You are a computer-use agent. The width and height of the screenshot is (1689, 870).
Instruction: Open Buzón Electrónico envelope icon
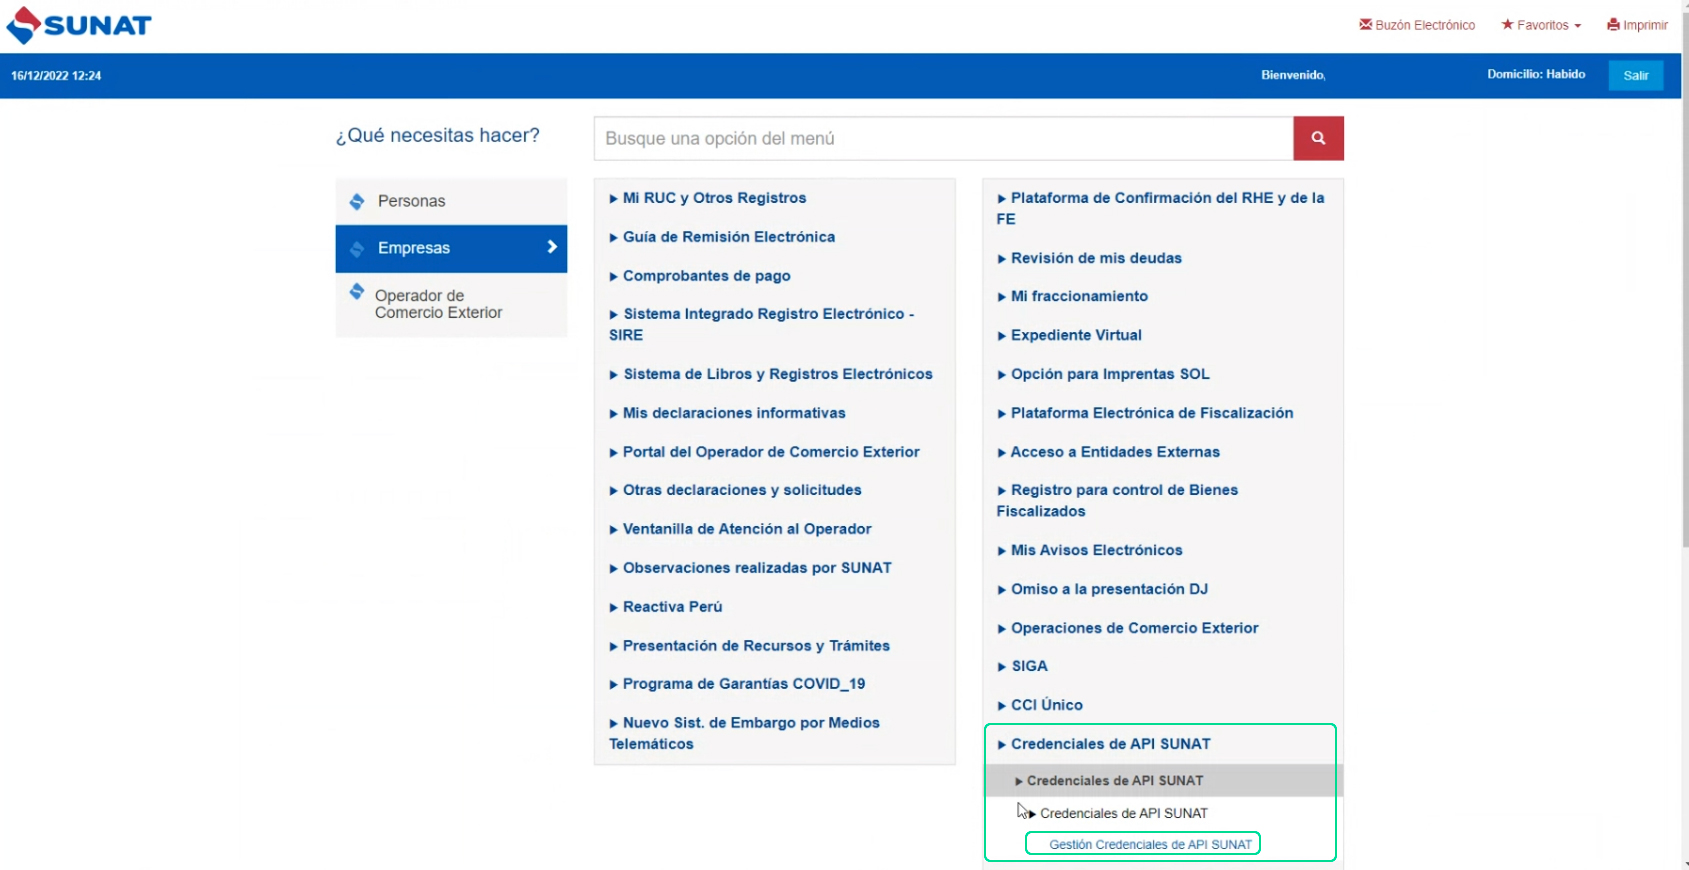(1365, 25)
